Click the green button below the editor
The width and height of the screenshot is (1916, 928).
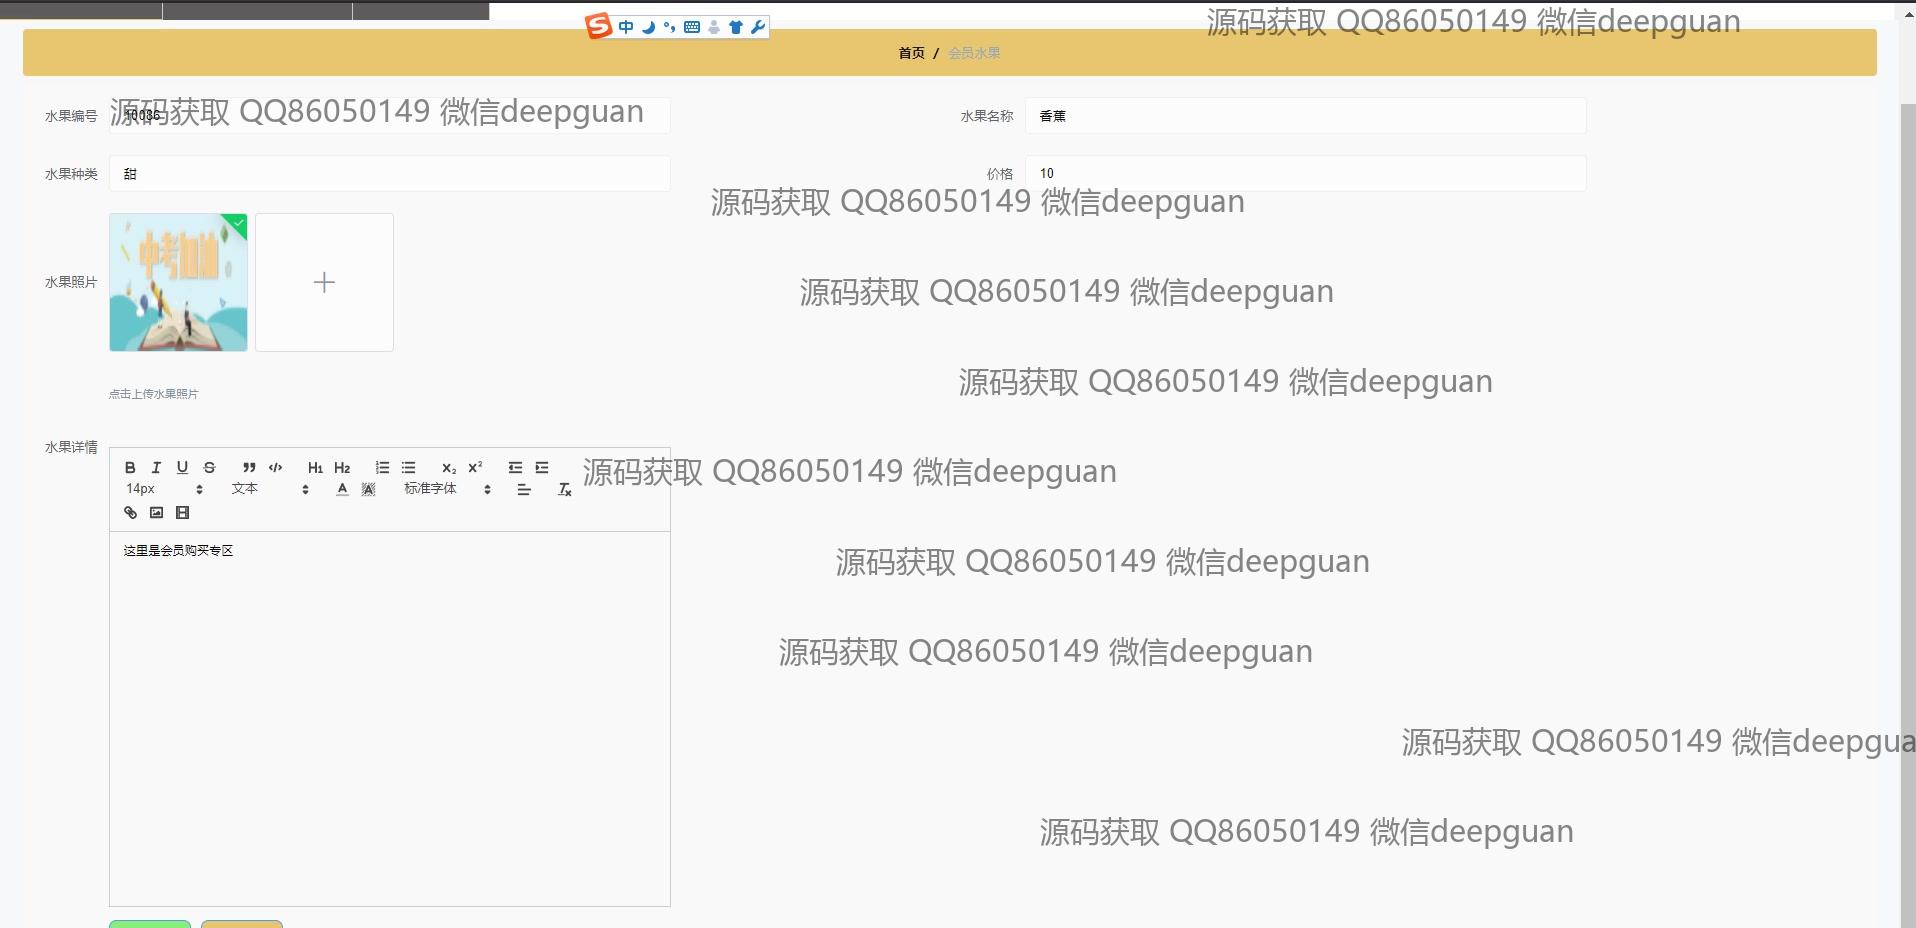[150, 924]
